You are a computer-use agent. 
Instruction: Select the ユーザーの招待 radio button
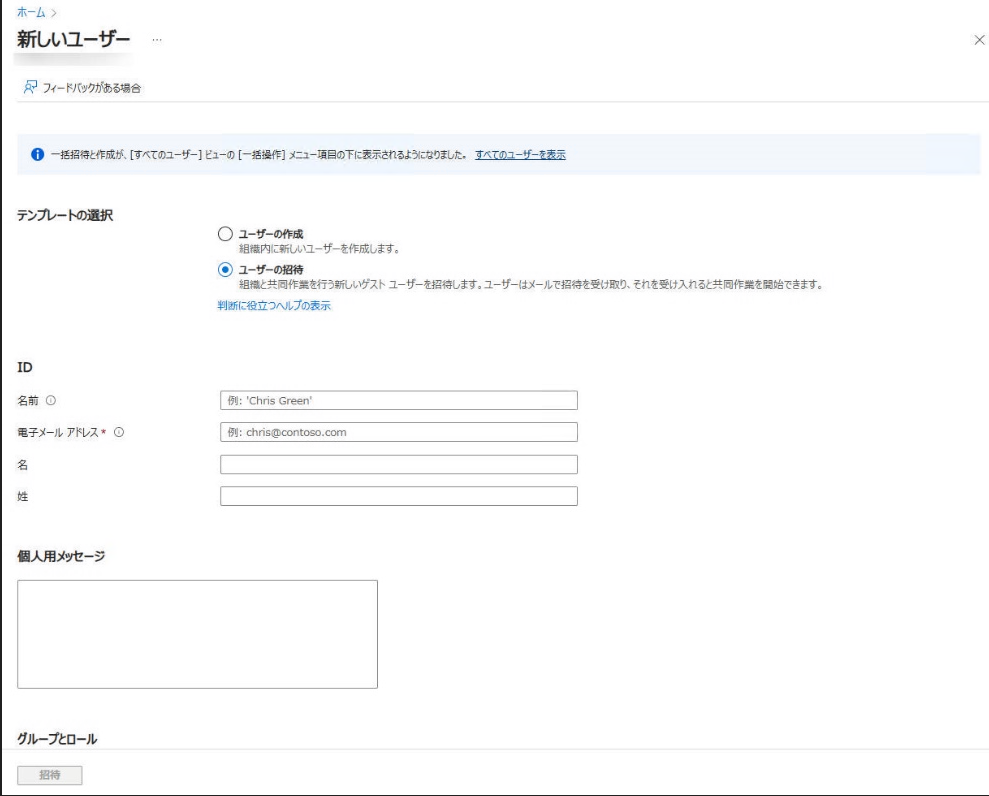(224, 269)
